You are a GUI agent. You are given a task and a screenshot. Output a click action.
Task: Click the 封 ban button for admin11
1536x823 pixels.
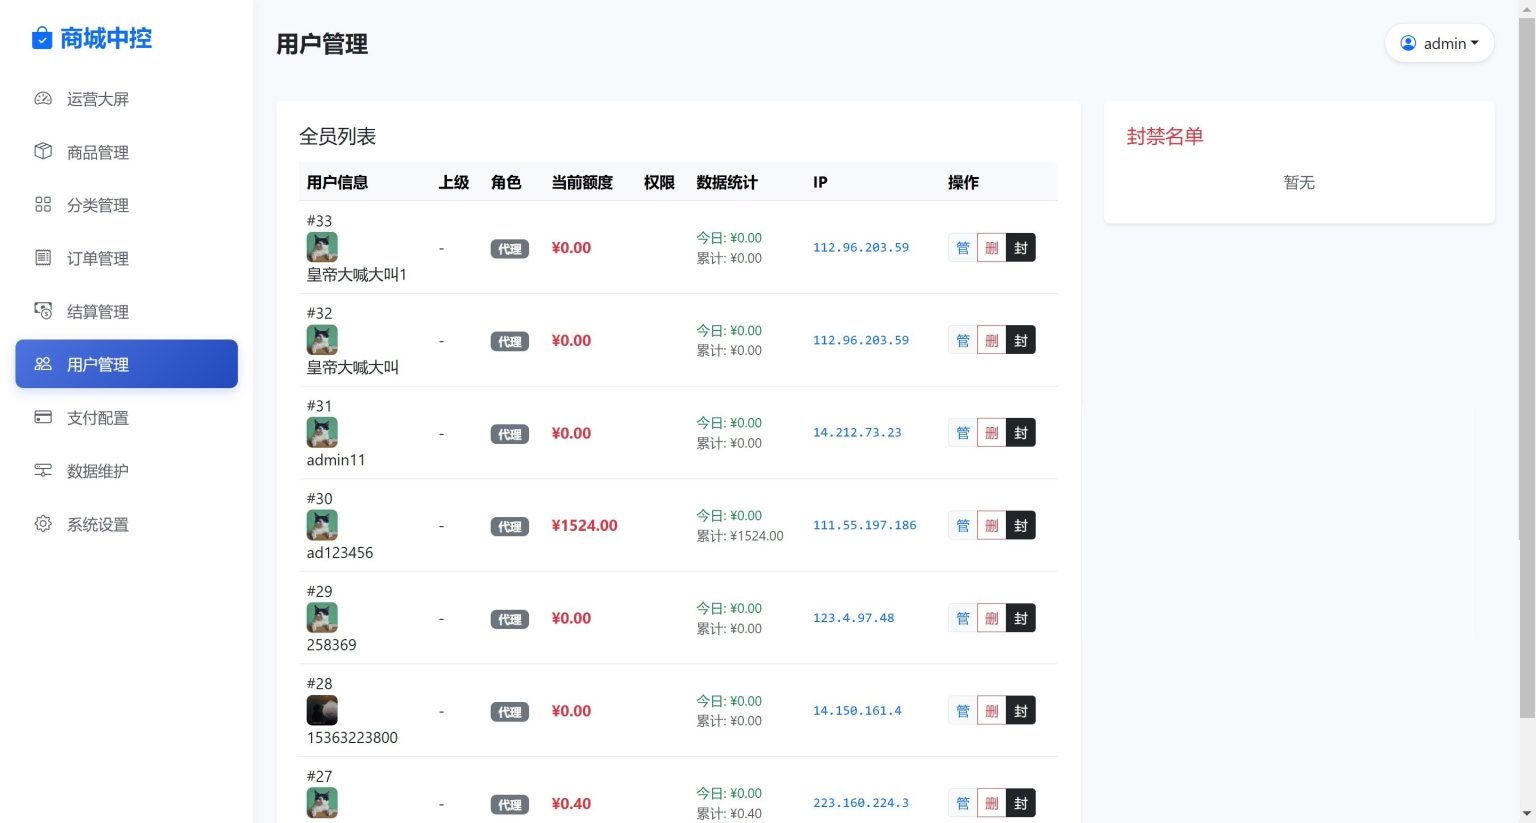1020,432
